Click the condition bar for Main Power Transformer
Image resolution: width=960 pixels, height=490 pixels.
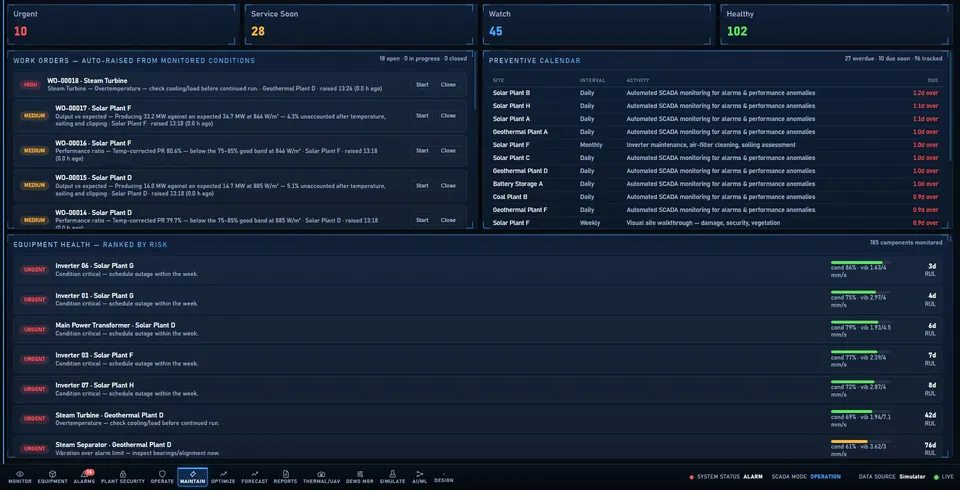[860, 322]
